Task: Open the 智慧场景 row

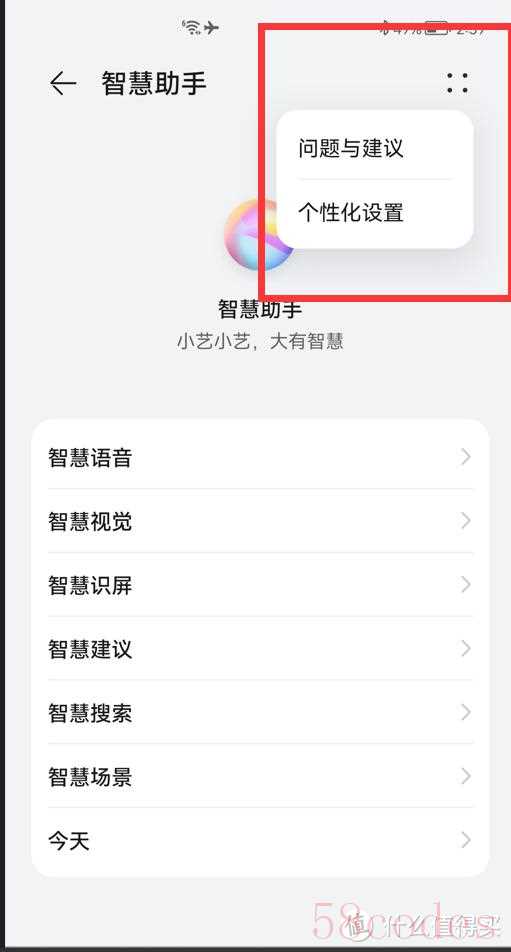Action: [260, 776]
